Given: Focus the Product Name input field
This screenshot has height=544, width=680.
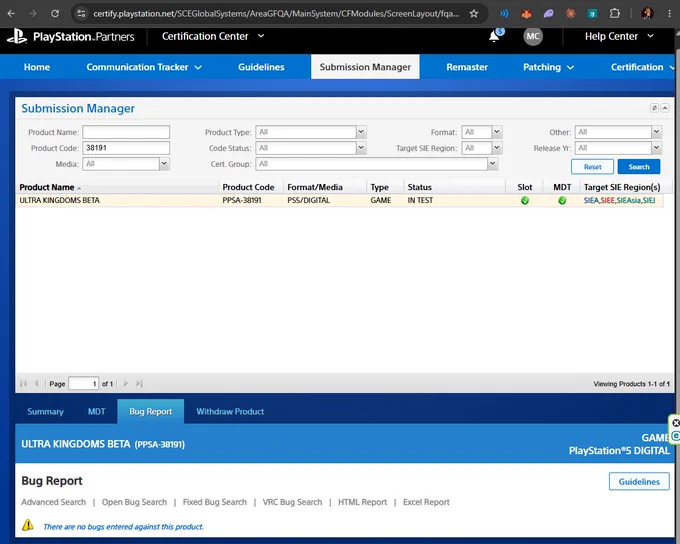Looking at the screenshot, I should (x=126, y=132).
